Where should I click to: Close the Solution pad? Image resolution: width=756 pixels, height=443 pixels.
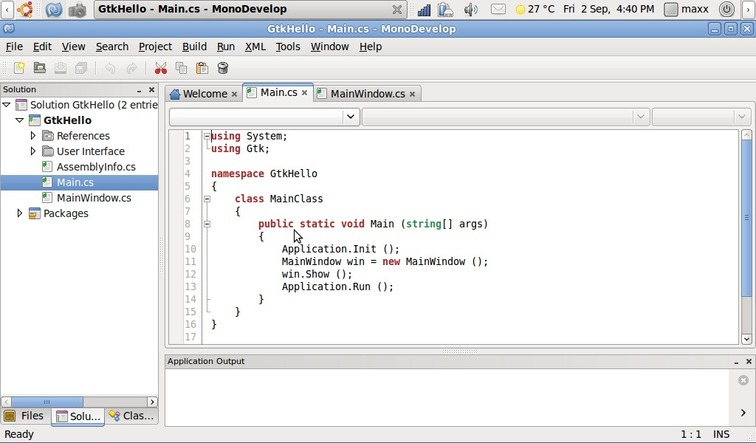[x=152, y=90]
